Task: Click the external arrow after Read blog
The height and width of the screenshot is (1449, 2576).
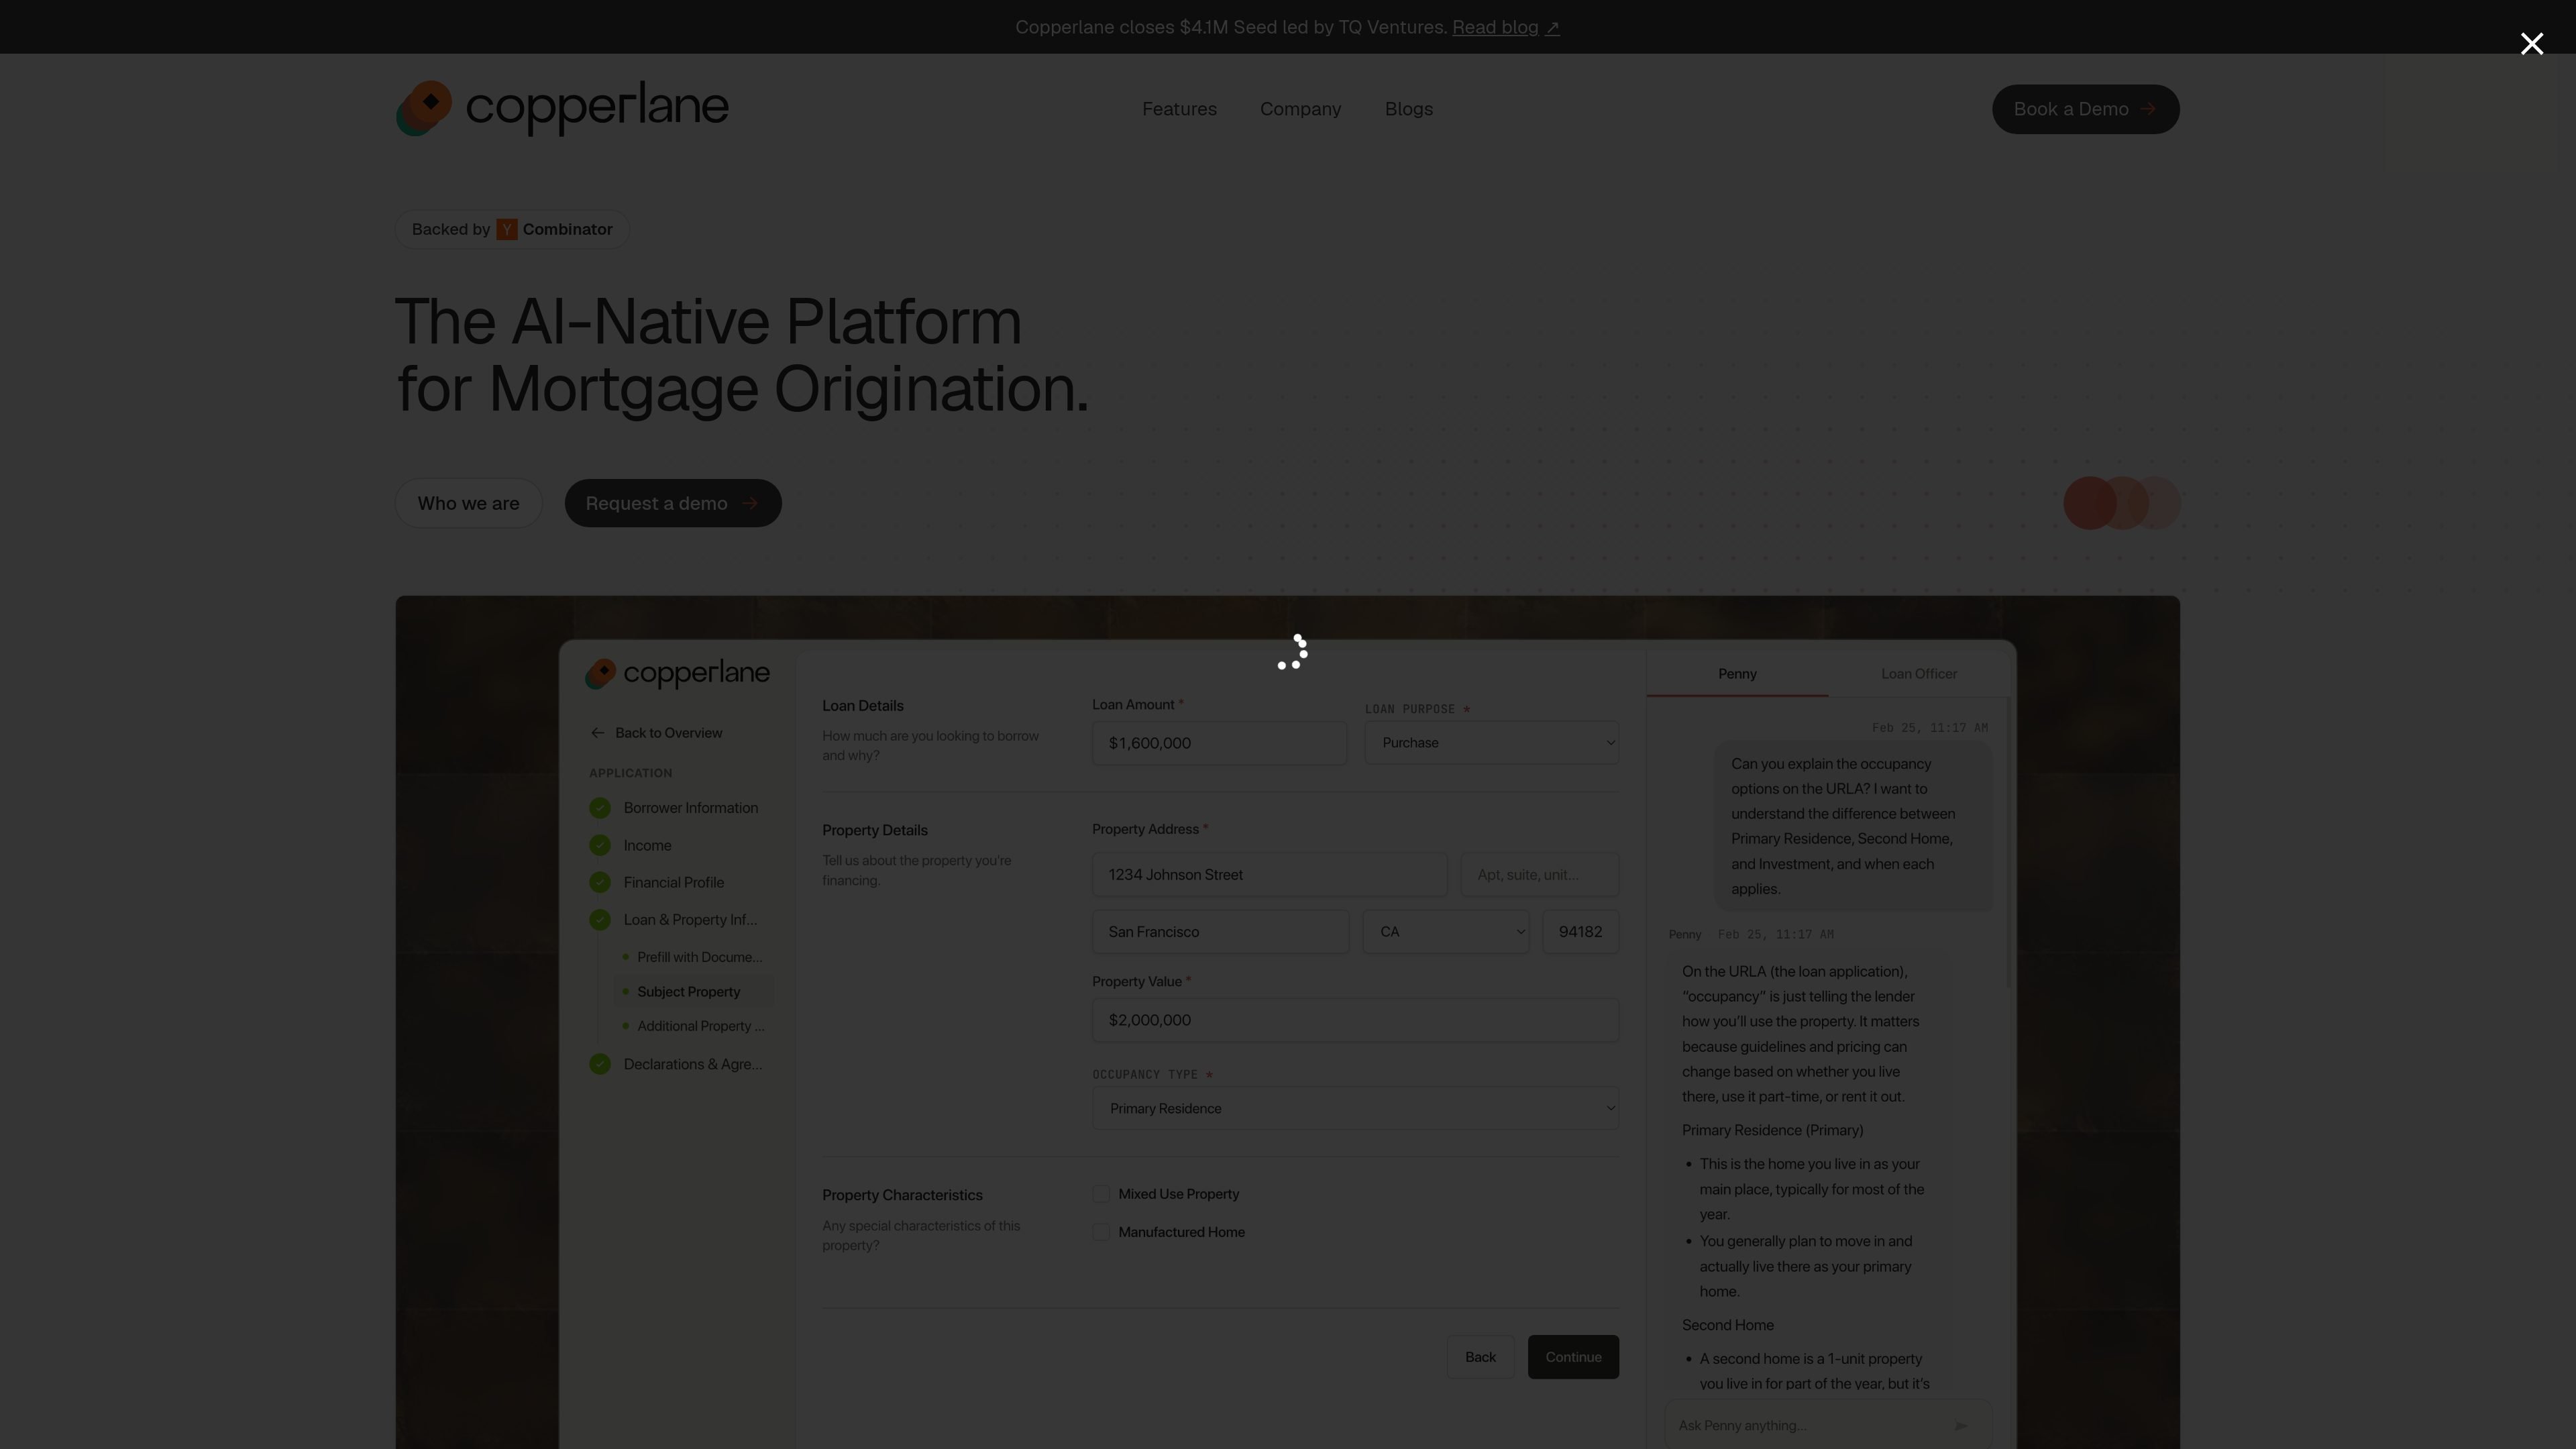Action: click(x=1552, y=28)
